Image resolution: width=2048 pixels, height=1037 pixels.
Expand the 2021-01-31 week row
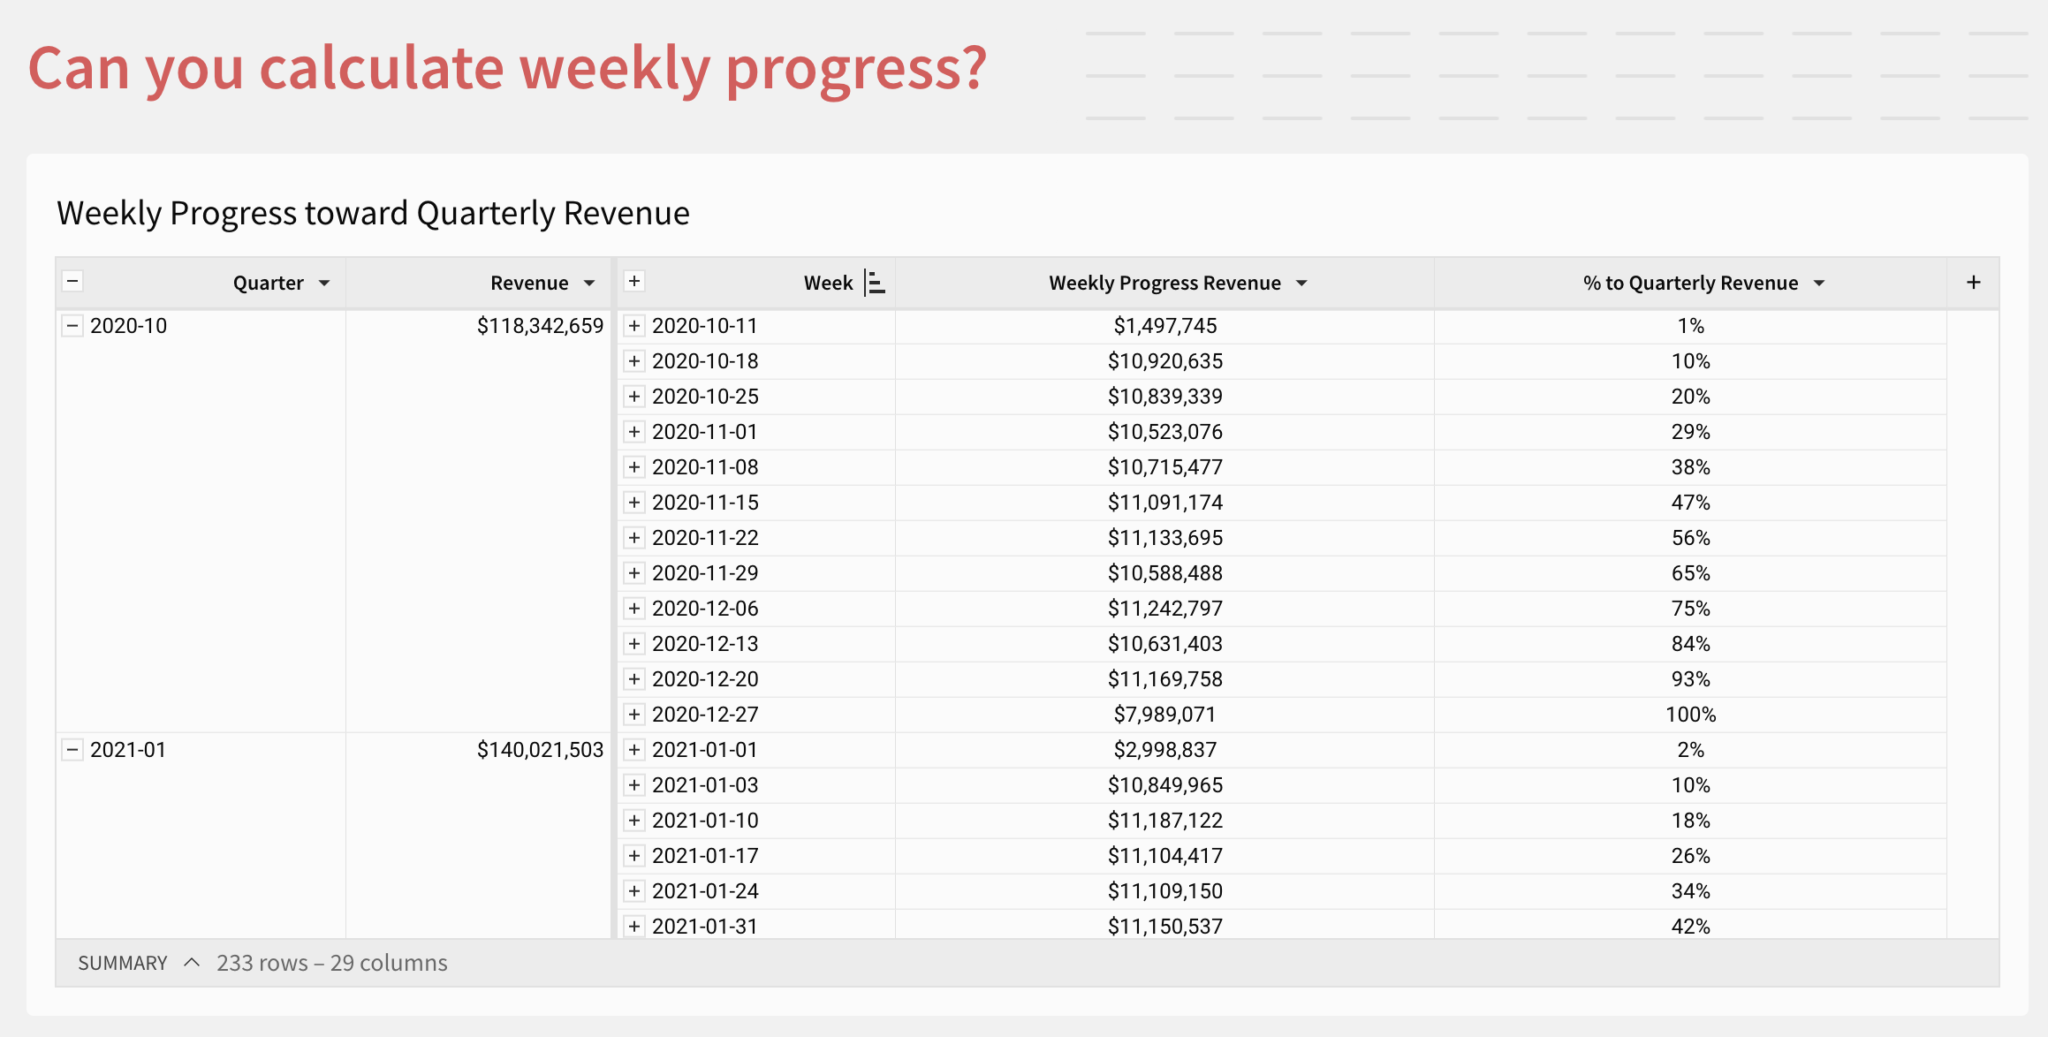point(634,926)
